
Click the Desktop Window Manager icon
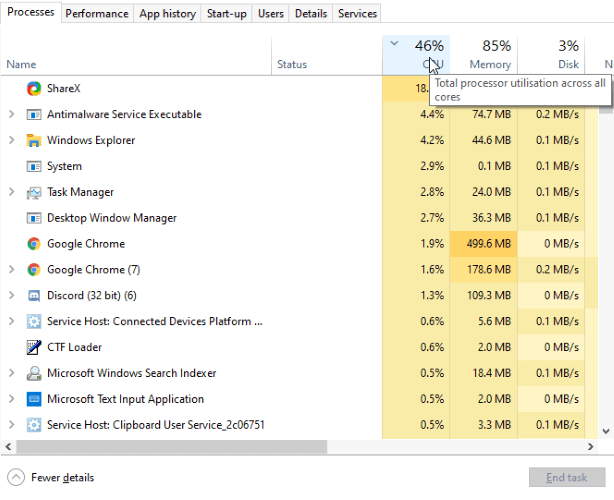(x=34, y=218)
